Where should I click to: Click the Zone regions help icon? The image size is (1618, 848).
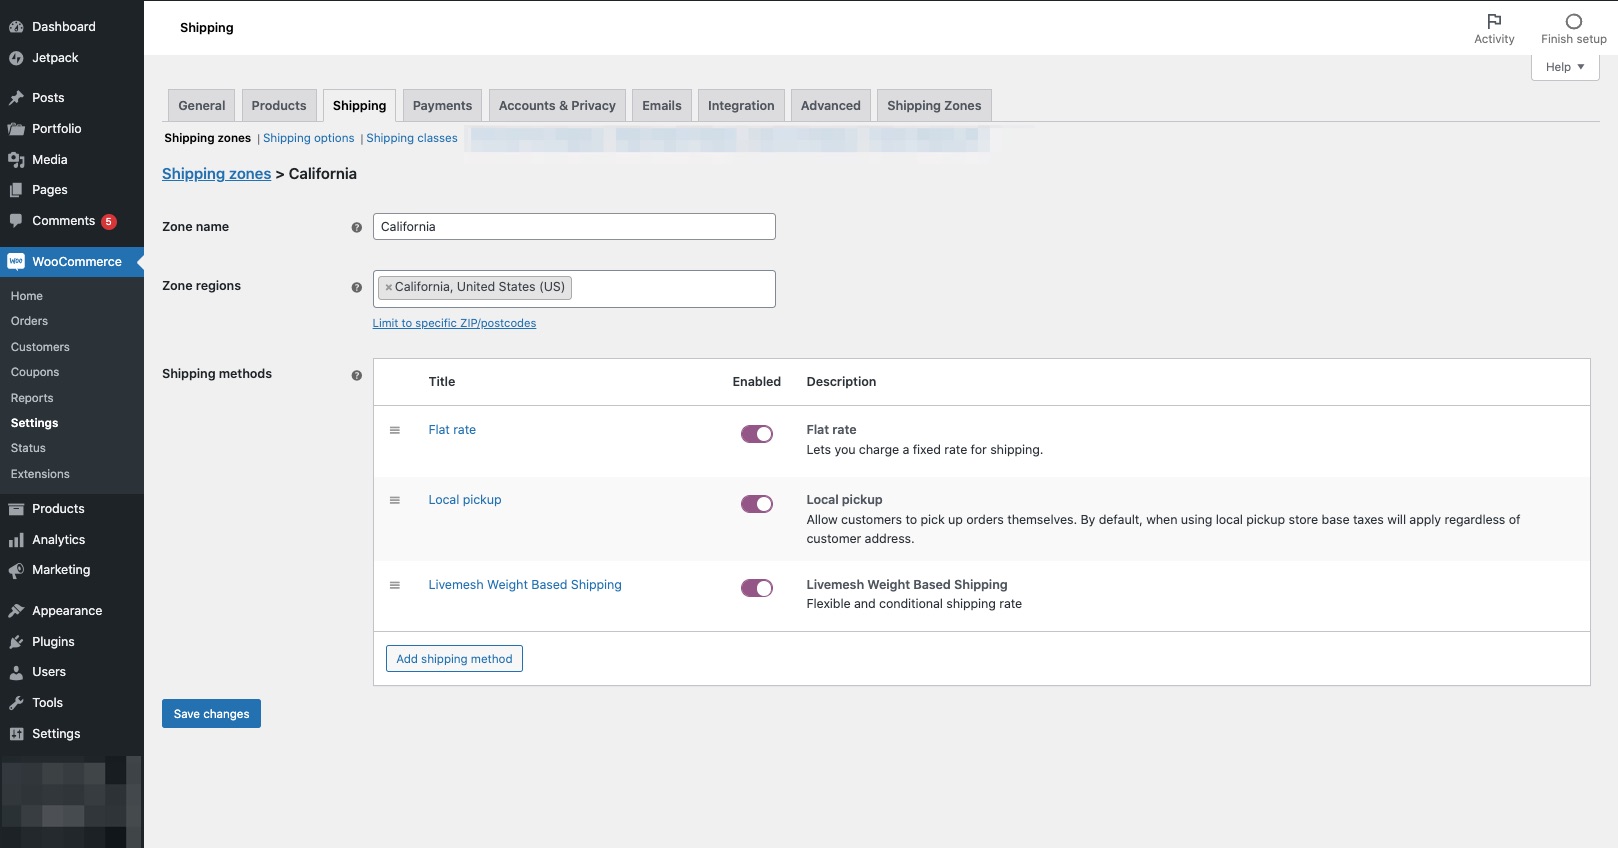[356, 288]
